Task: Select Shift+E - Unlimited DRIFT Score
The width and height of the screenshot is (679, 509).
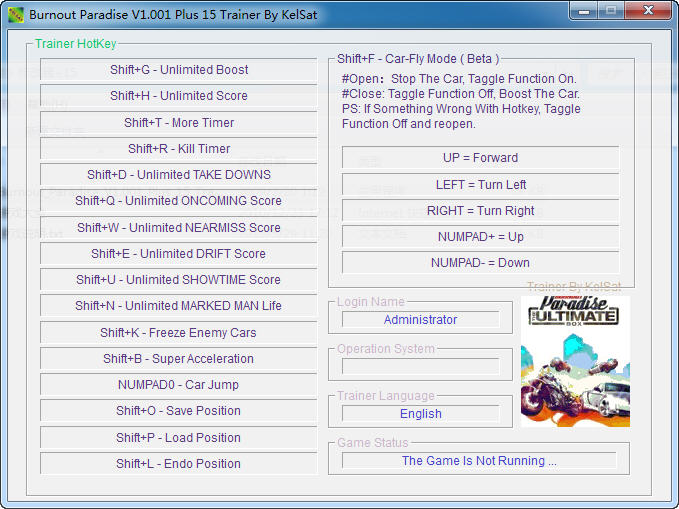Action: pyautogui.click(x=179, y=253)
